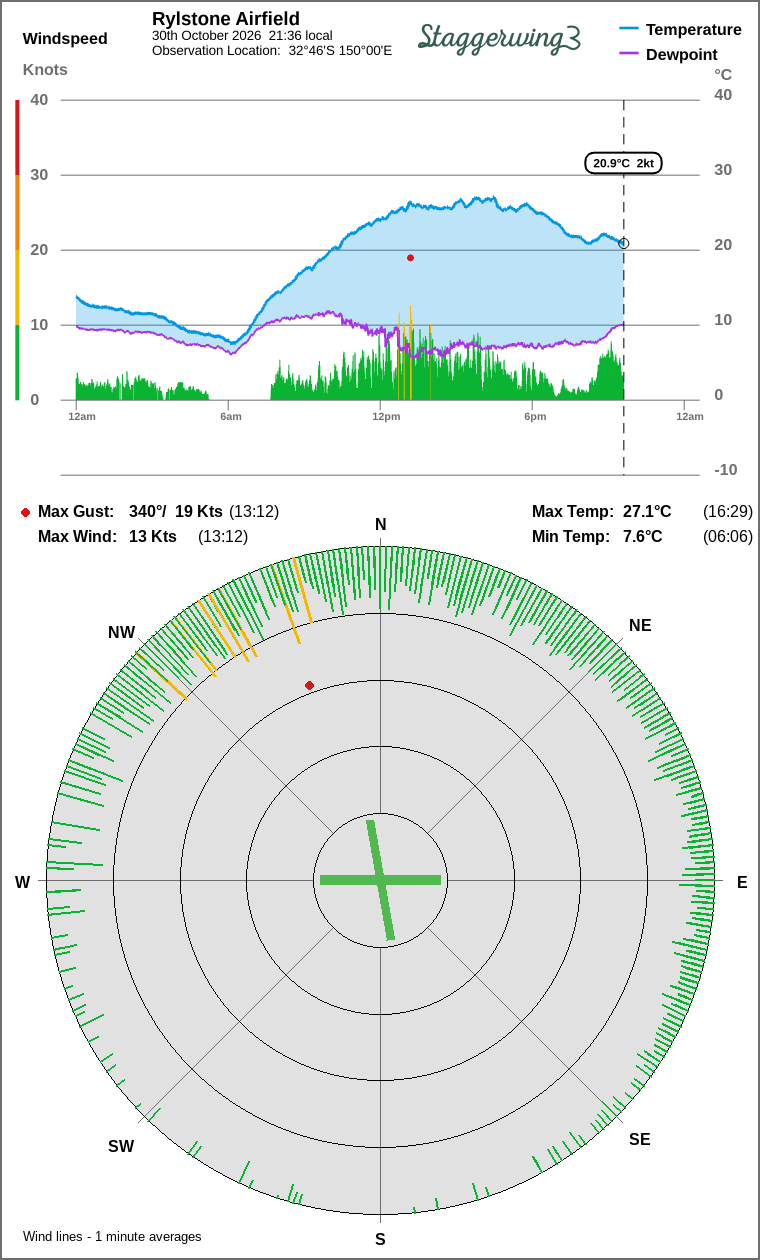The image size is (760, 1260).
Task: Click the windspeed colour scale bar
Action: point(17,250)
